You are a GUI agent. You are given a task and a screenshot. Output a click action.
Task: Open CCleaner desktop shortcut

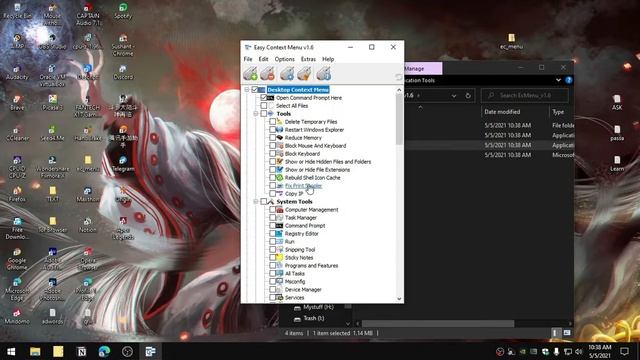coord(17,133)
